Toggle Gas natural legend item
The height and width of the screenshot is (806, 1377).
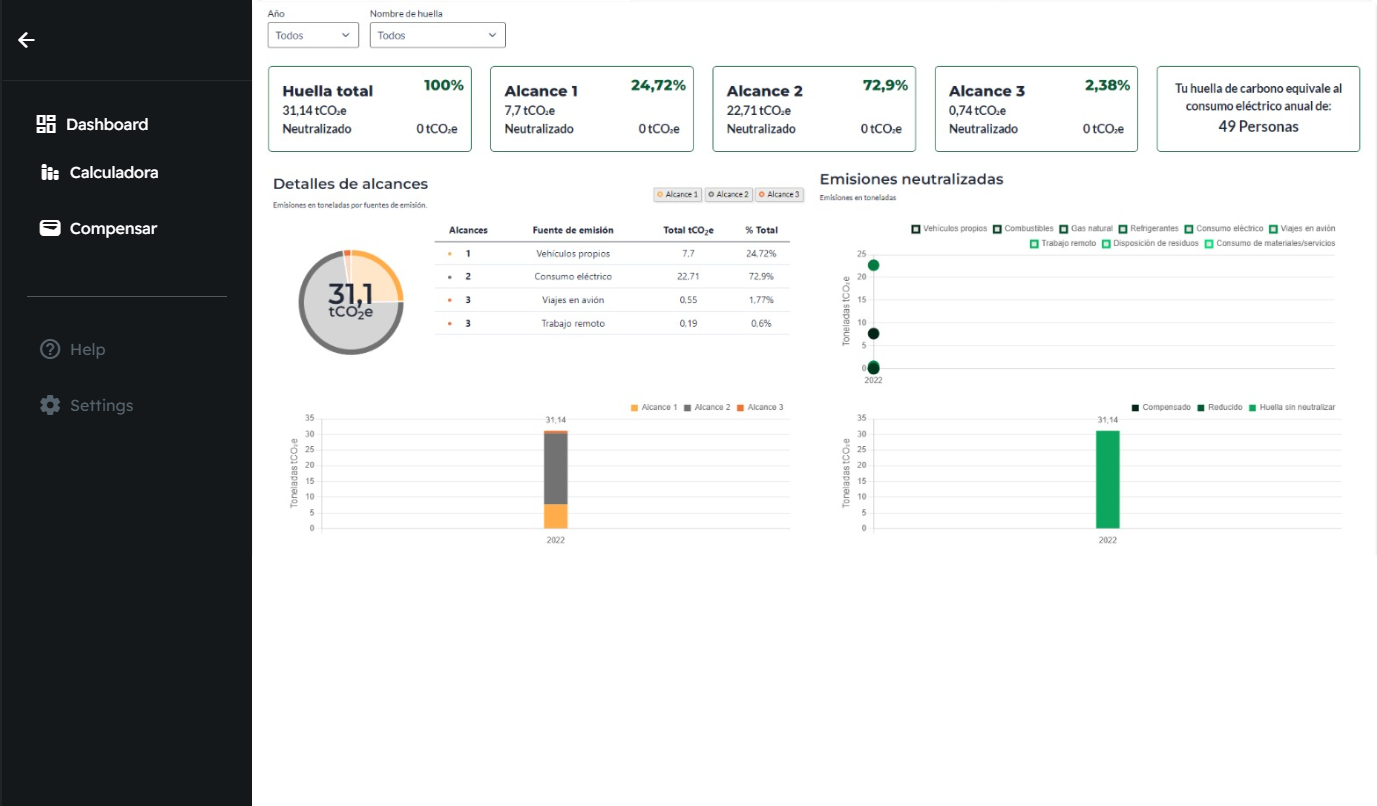1086,229
